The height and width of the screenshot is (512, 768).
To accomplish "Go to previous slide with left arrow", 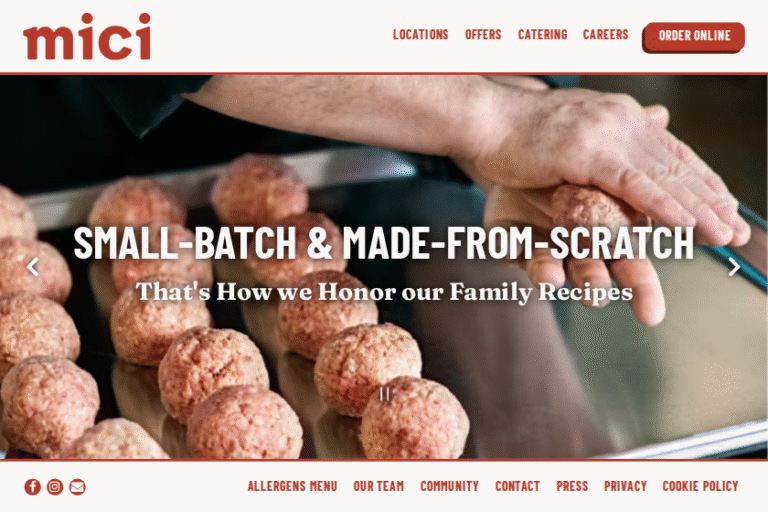I will (33, 267).
